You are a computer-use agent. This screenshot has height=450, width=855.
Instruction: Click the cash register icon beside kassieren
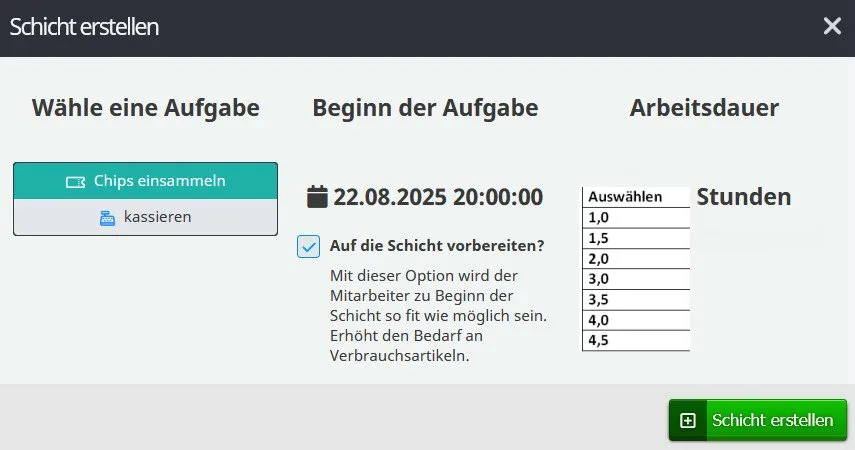(x=108, y=217)
